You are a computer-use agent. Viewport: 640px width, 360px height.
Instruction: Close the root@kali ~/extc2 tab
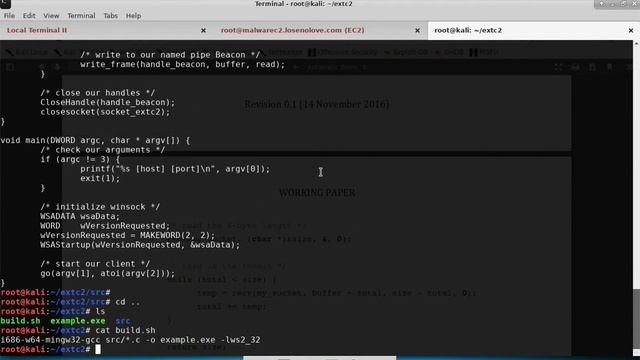pos(631,31)
